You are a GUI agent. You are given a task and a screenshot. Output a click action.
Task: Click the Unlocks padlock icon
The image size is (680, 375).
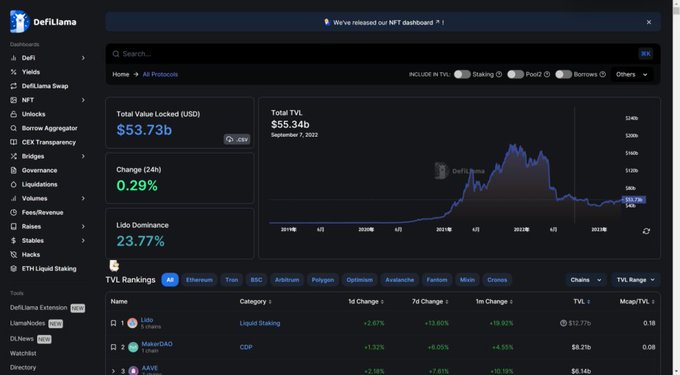tap(13, 114)
